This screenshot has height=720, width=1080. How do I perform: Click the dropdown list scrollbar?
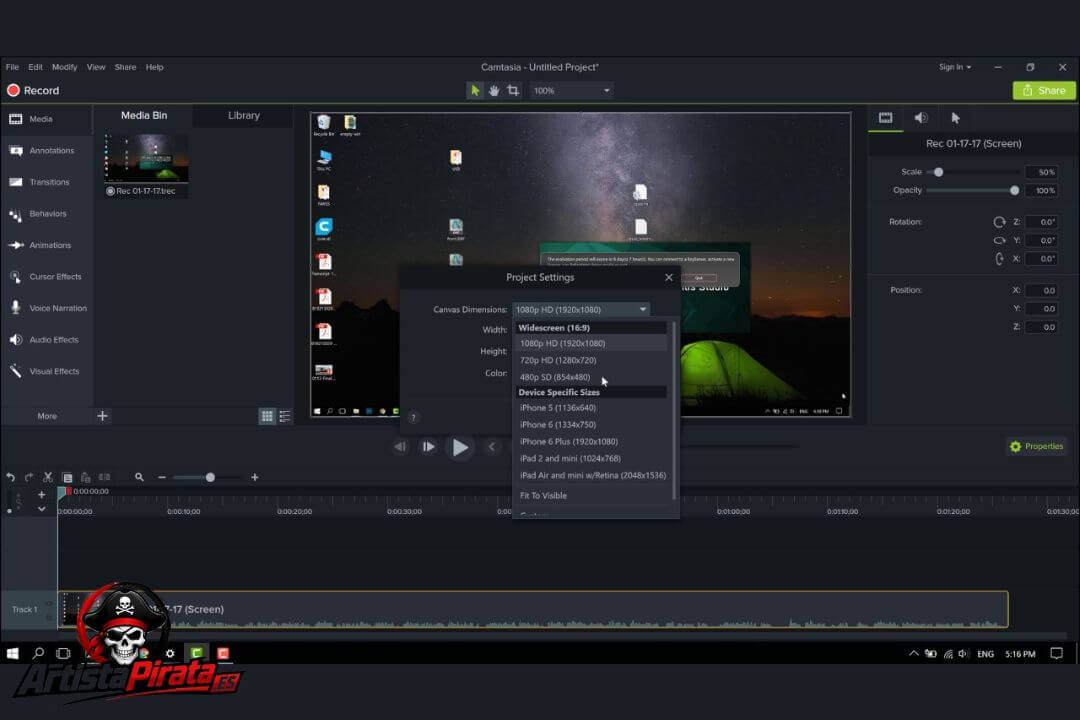point(674,410)
